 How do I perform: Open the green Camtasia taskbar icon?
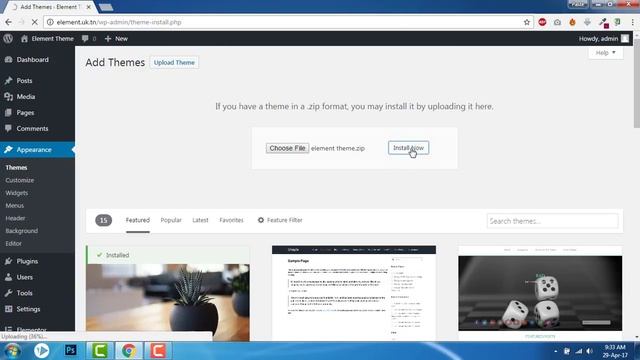click(99, 351)
